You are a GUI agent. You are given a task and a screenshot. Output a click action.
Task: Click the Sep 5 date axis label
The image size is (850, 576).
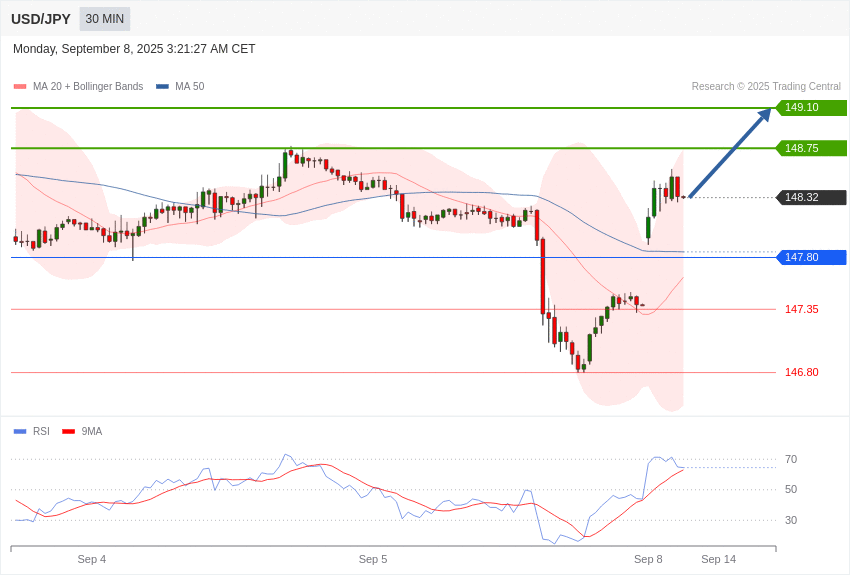[373, 559]
